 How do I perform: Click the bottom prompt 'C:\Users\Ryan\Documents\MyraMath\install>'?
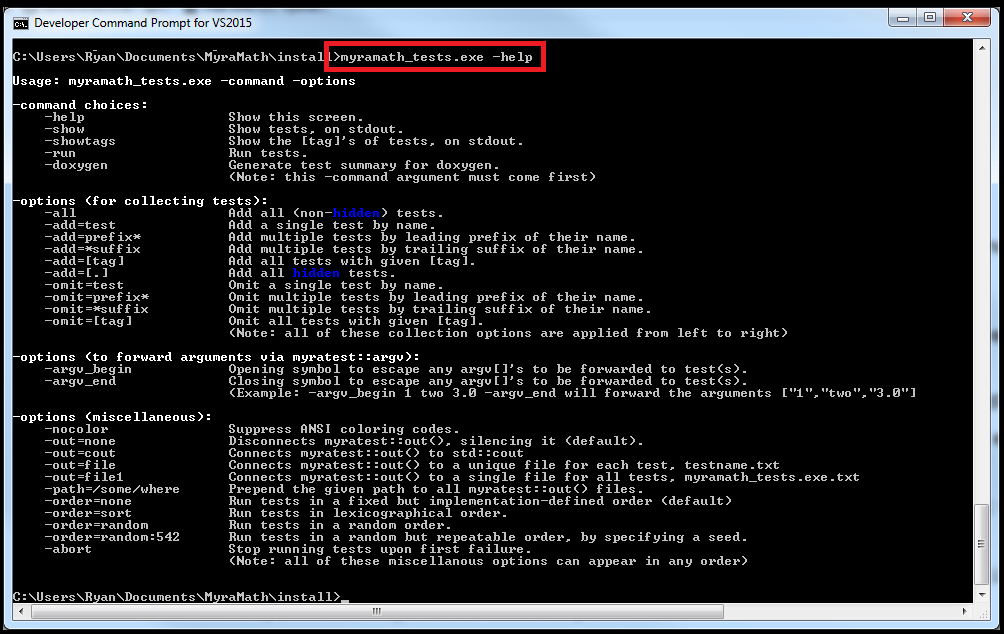click(177, 597)
